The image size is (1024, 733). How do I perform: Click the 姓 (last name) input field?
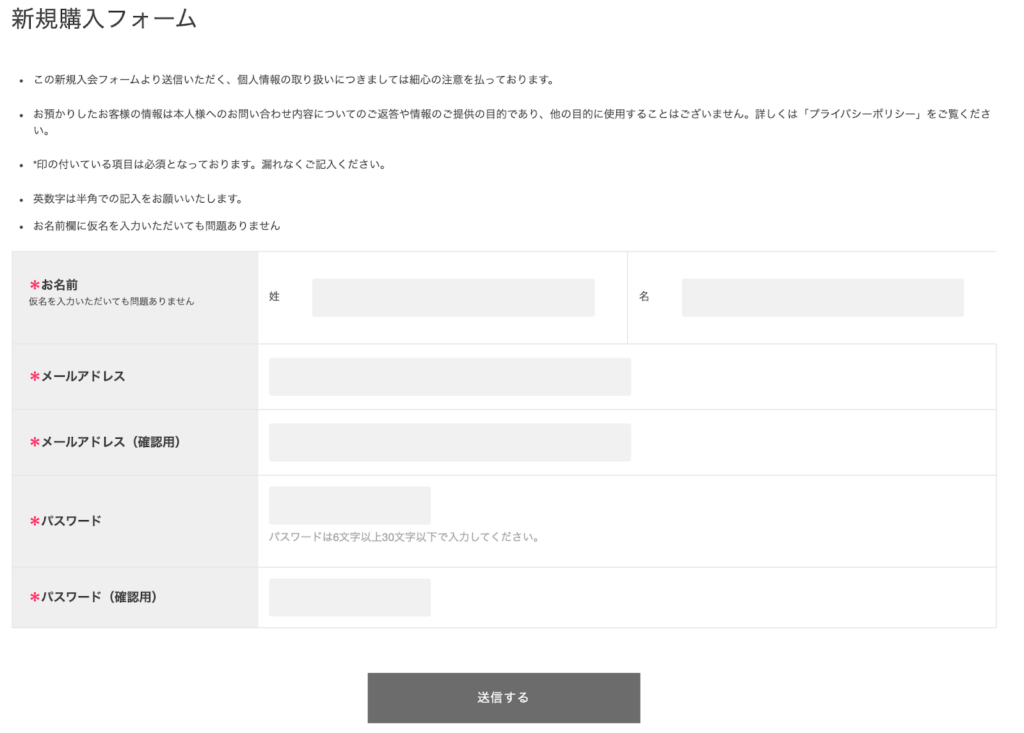click(x=452, y=297)
